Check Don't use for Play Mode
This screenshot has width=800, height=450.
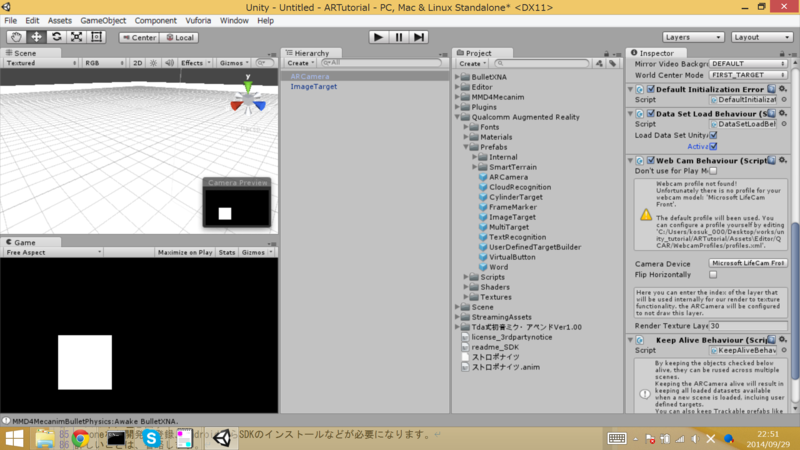713,171
